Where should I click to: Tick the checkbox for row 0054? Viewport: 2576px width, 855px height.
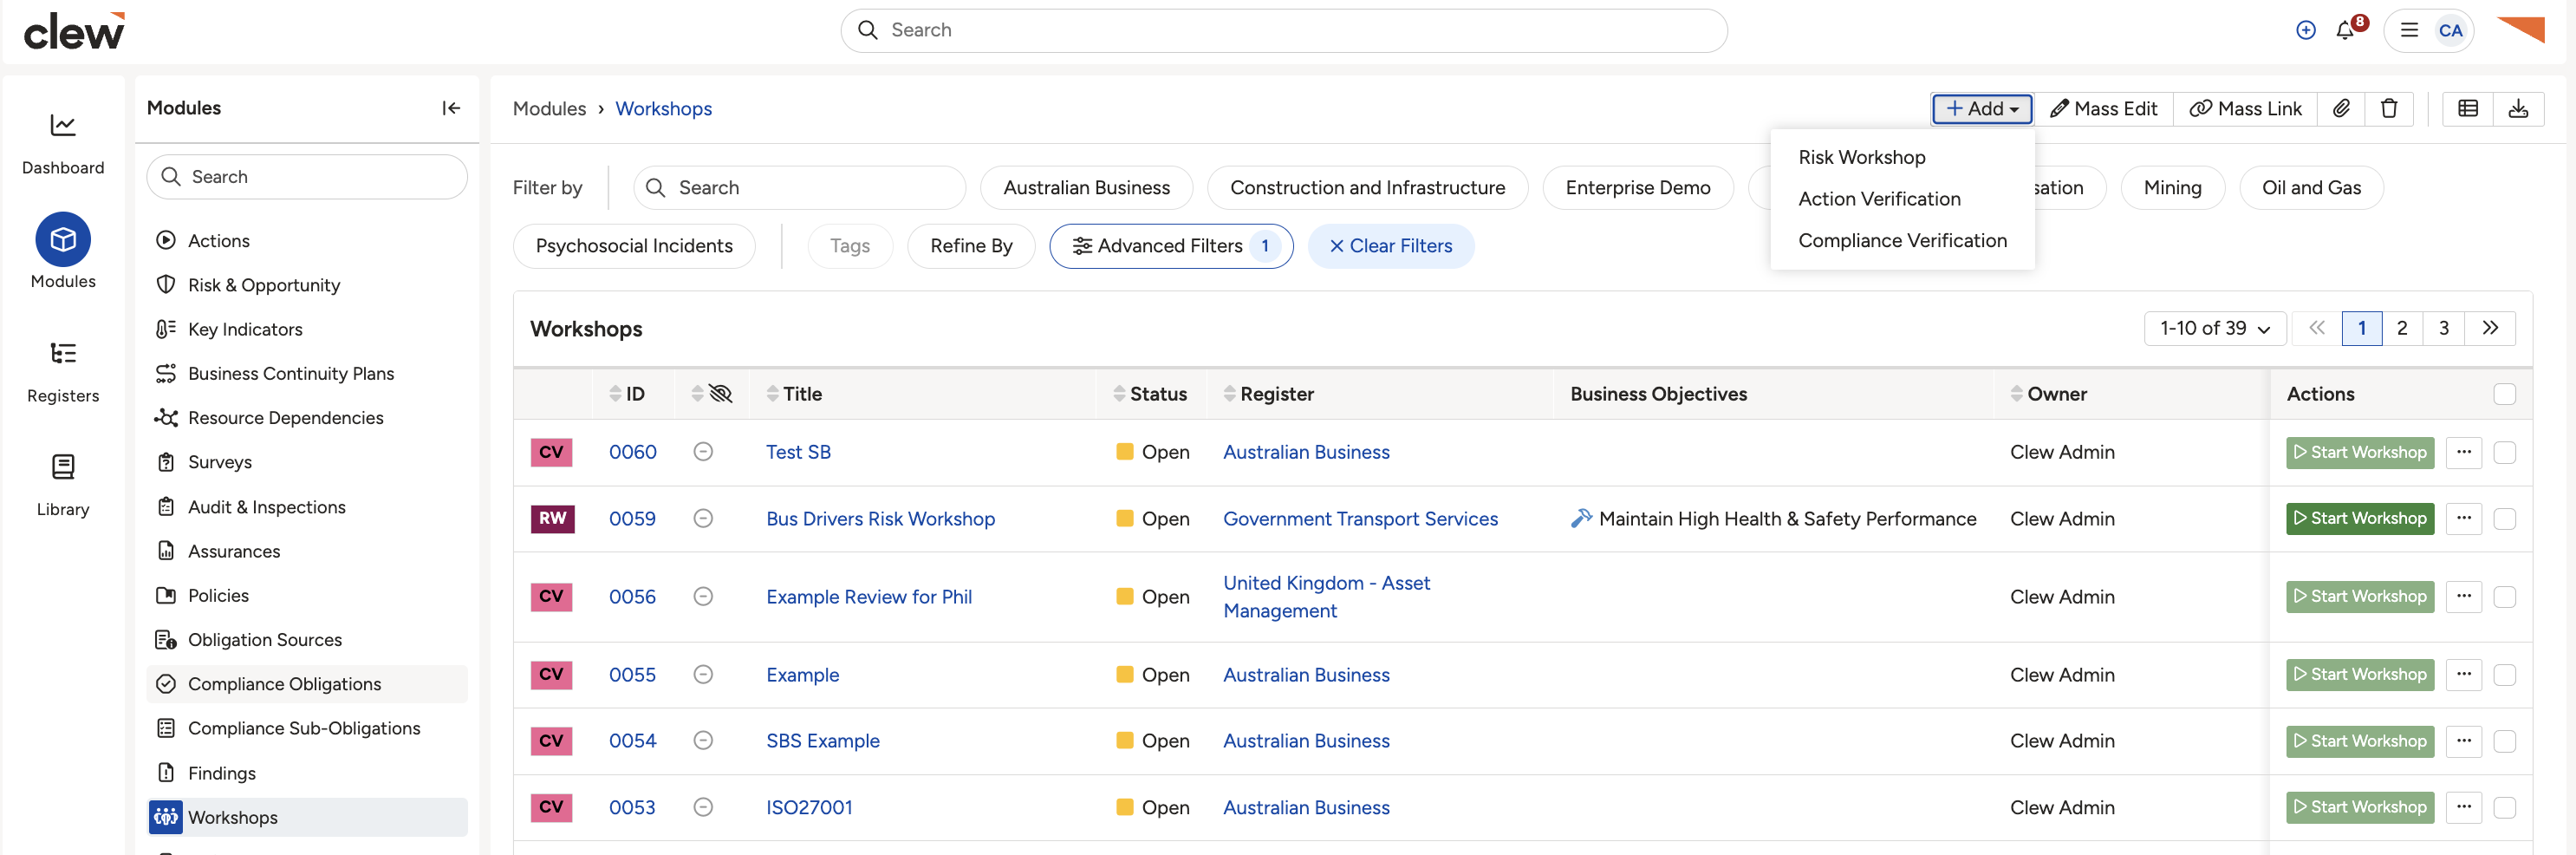click(2504, 741)
